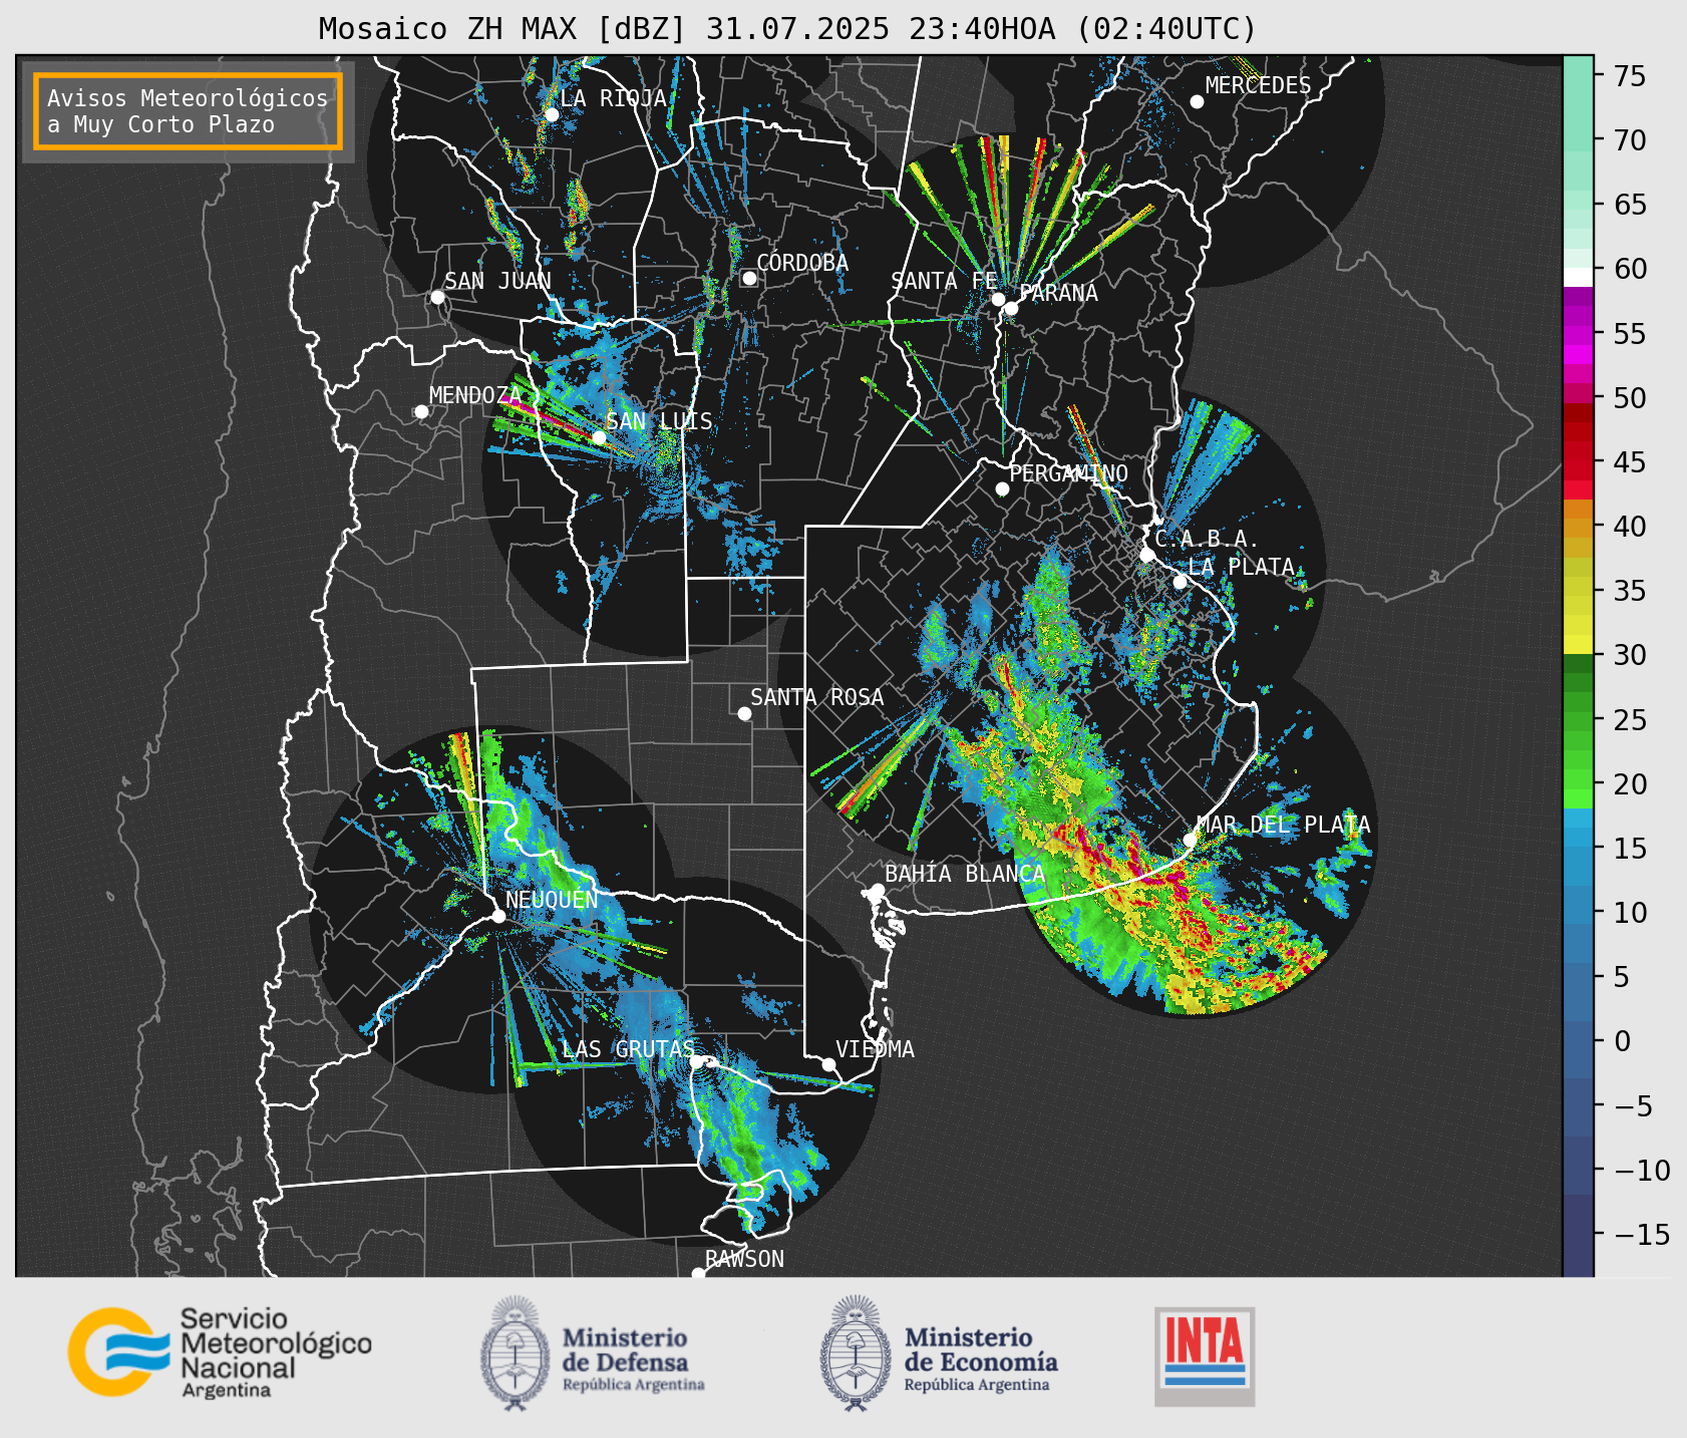Click the CÓRDOBA city marker dot
The image size is (1687, 1438).
click(x=749, y=278)
